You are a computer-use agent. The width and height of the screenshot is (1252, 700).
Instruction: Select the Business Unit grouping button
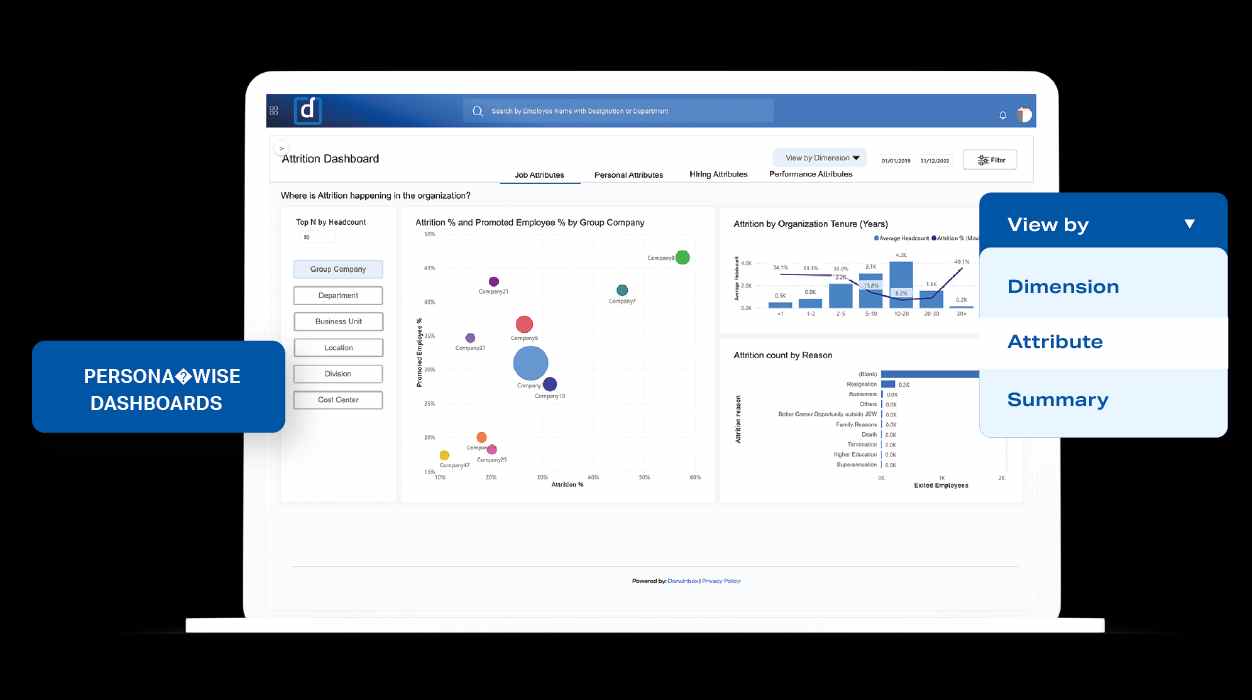(x=338, y=322)
